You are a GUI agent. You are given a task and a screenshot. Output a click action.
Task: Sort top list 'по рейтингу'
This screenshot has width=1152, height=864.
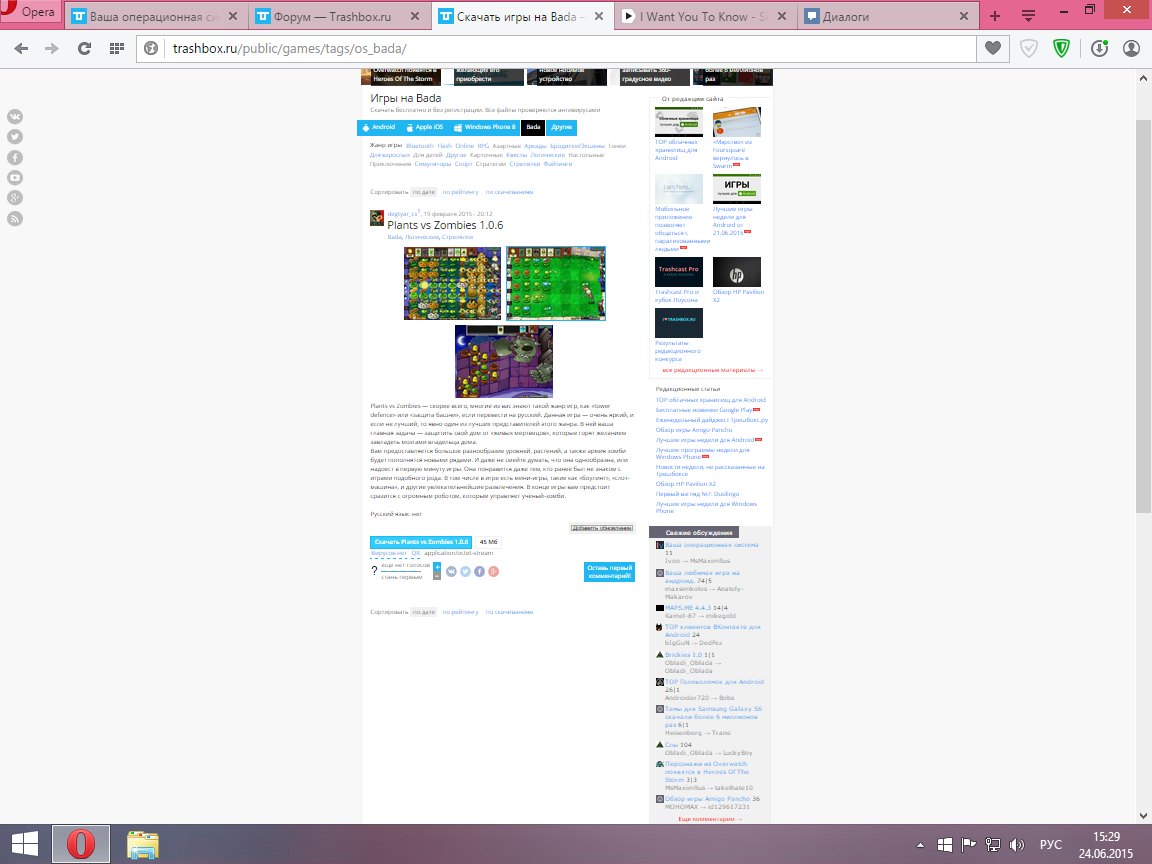pos(460,192)
